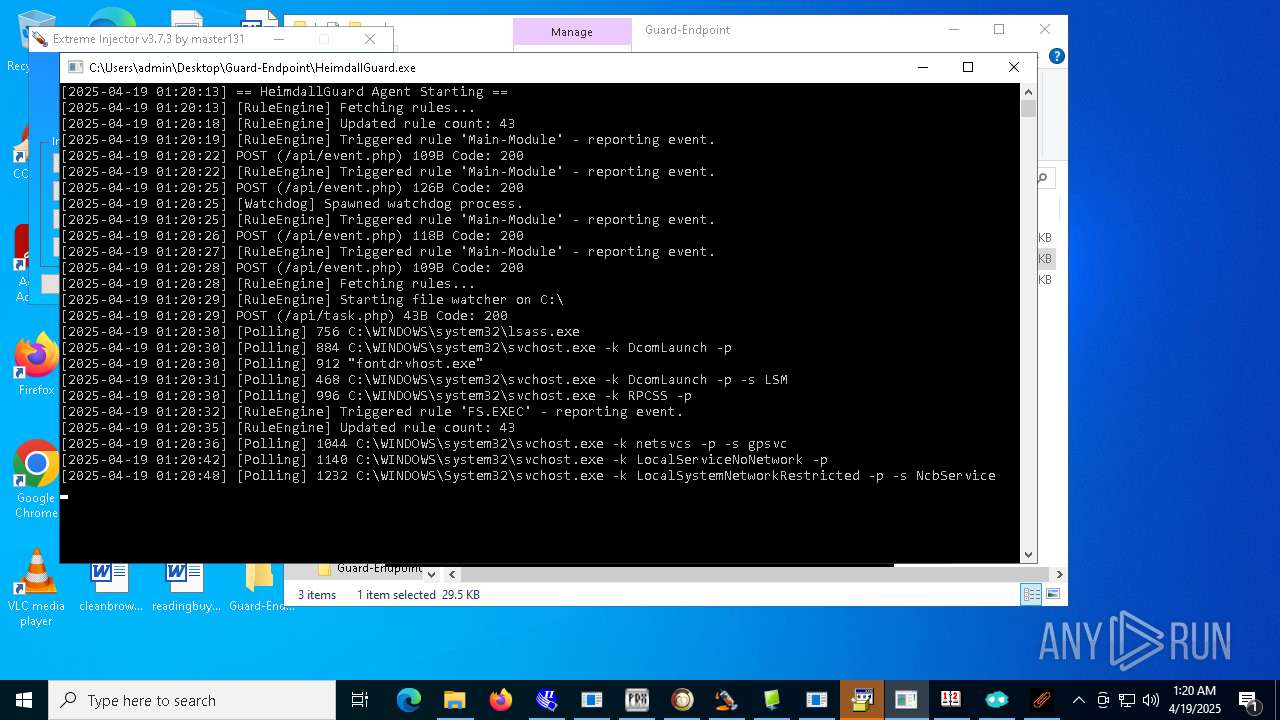Screen dimensions: 1280x720
Task: Launch Microsoft Edge from the taskbar
Action: 409,700
